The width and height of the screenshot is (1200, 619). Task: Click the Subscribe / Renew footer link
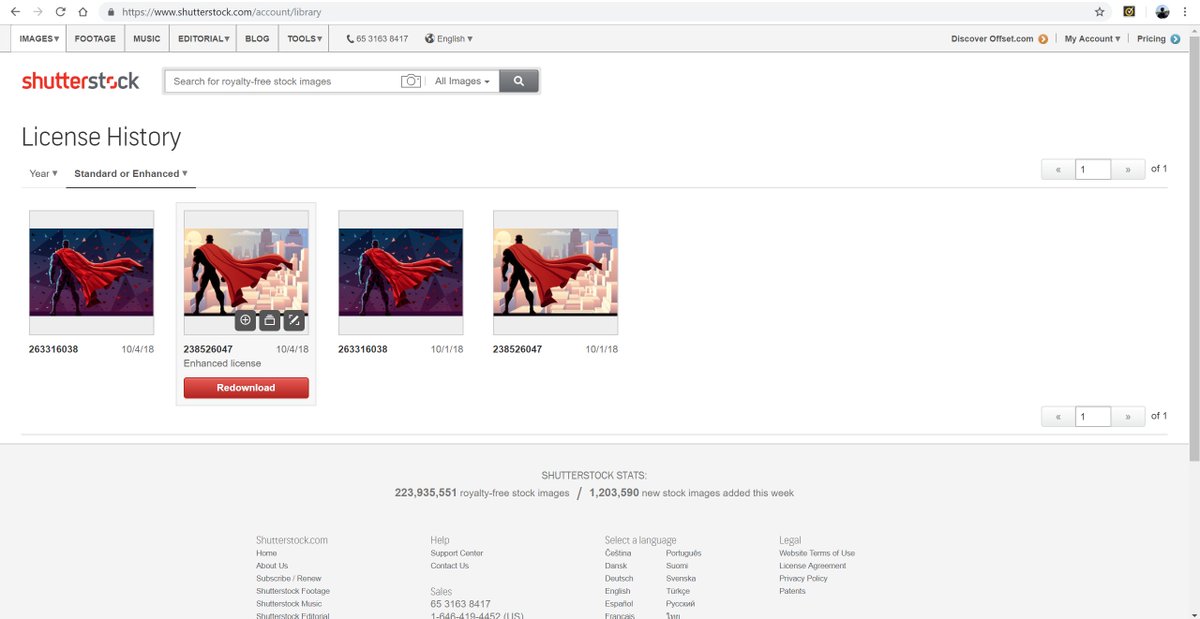pos(289,579)
